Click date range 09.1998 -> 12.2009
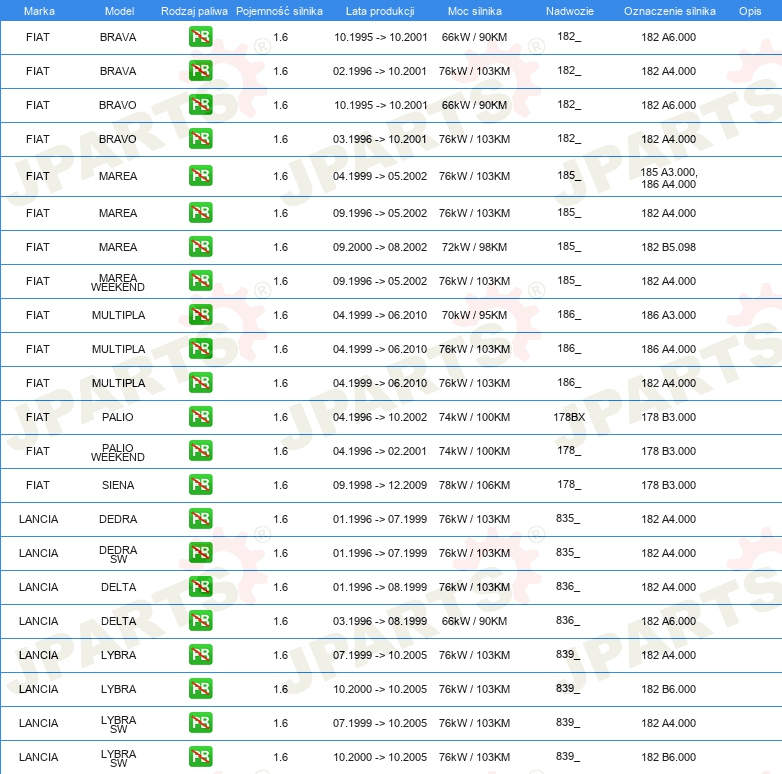Viewport: 782px width, 774px height. 380,485
